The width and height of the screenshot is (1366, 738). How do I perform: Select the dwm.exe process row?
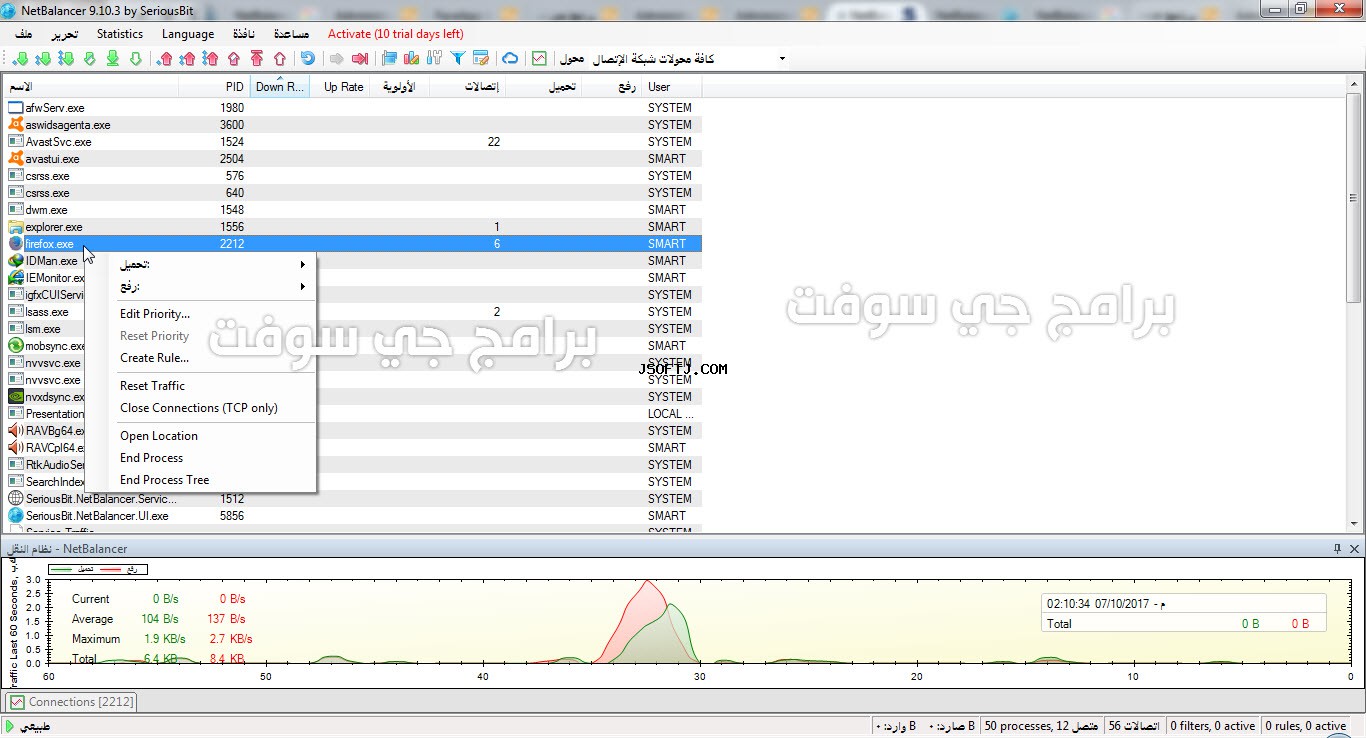352,210
